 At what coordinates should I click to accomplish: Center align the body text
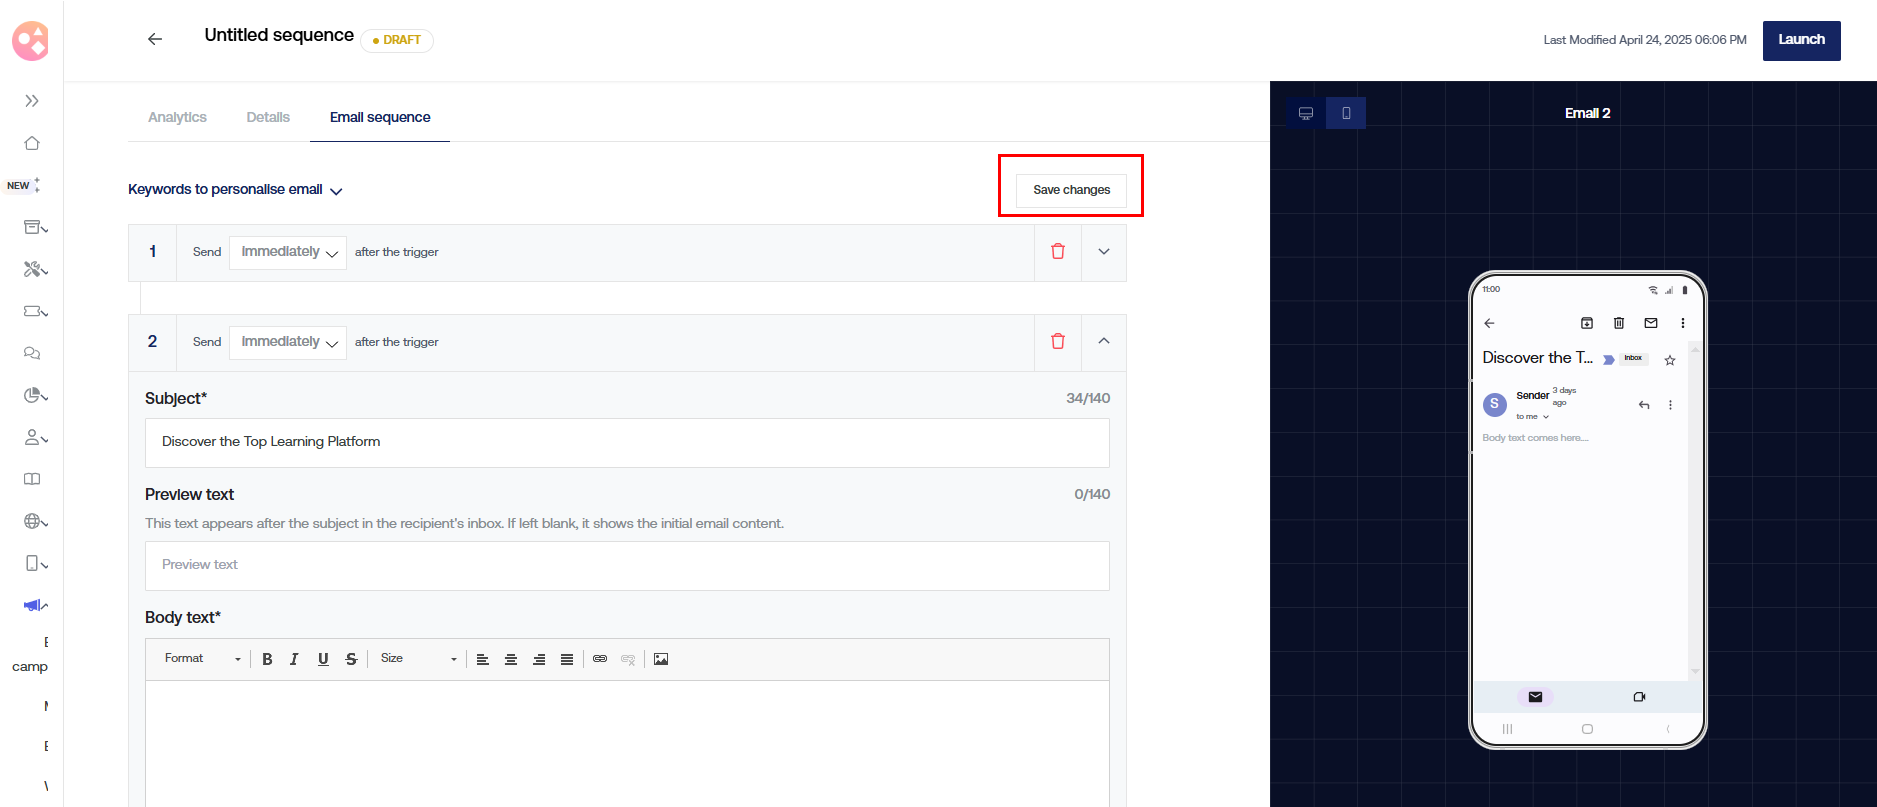[511, 659]
